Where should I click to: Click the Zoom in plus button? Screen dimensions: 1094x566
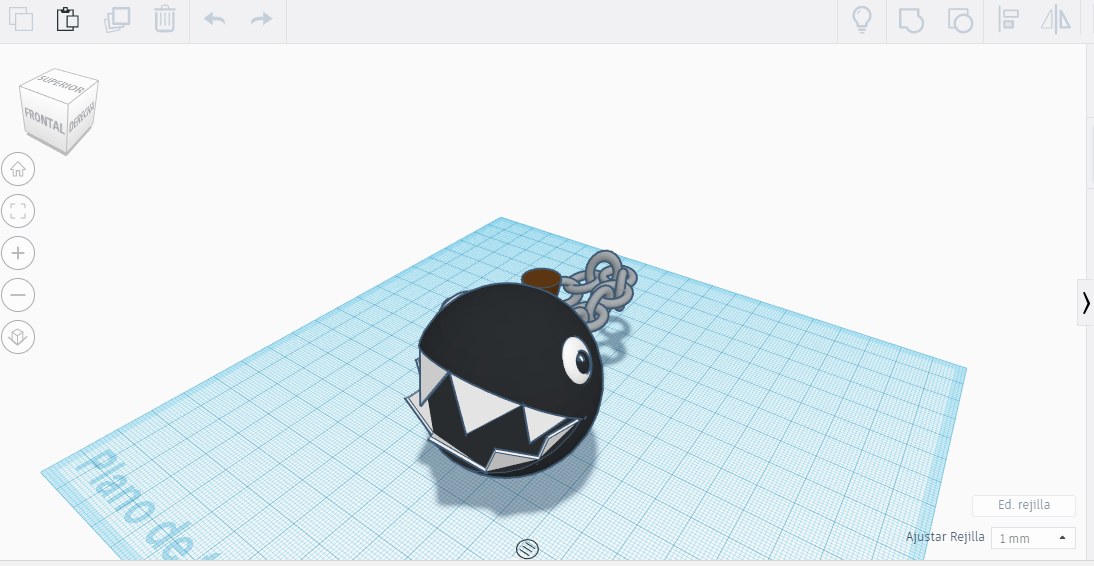tap(18, 253)
